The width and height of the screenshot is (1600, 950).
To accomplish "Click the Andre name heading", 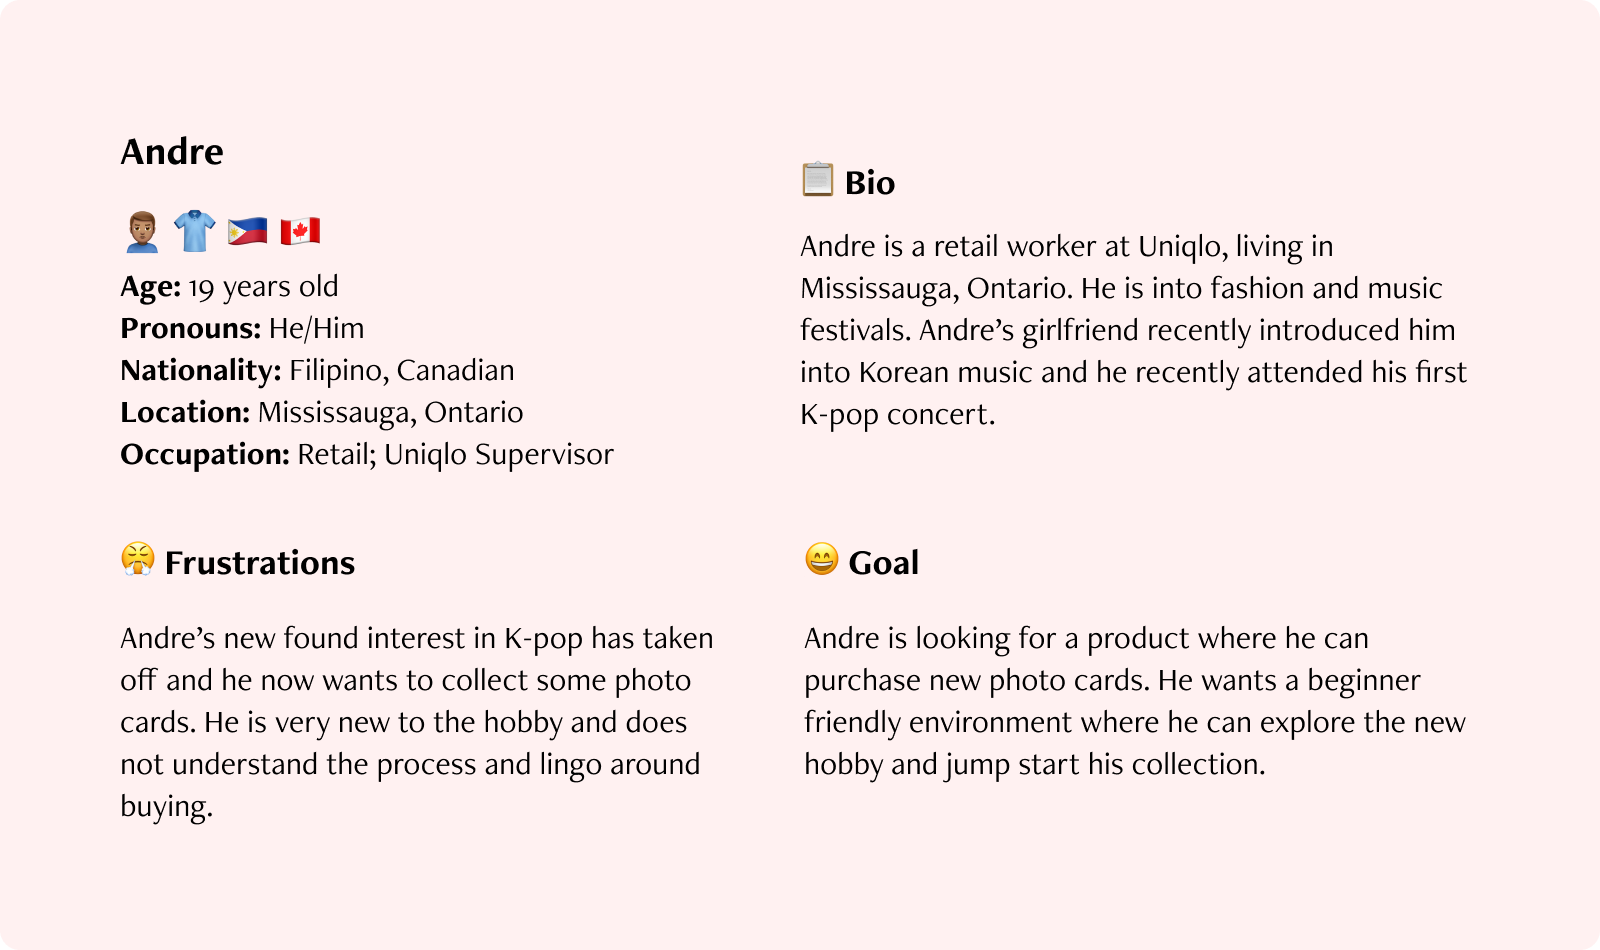I will (172, 152).
